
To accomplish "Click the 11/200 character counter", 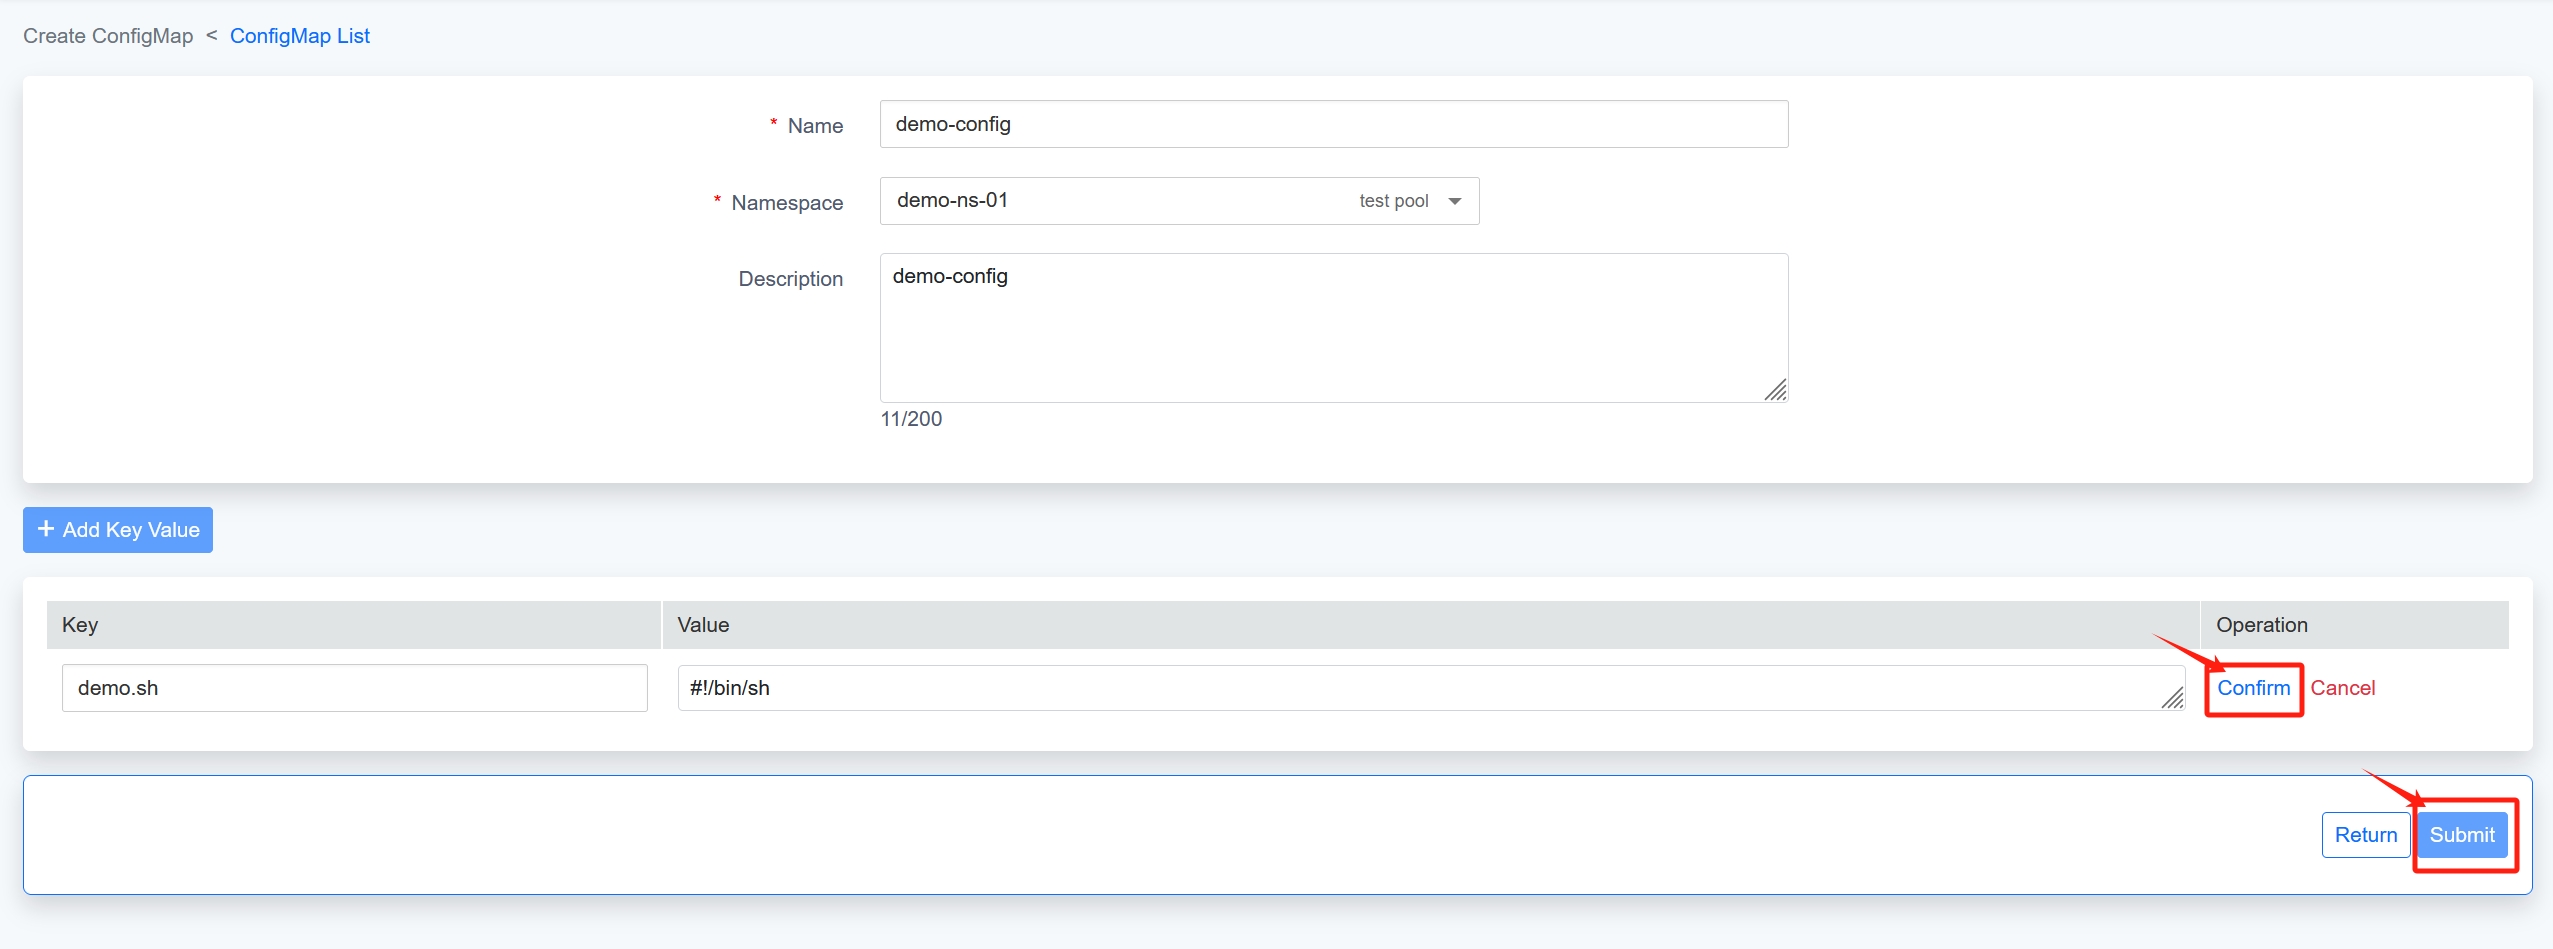I will tap(911, 419).
